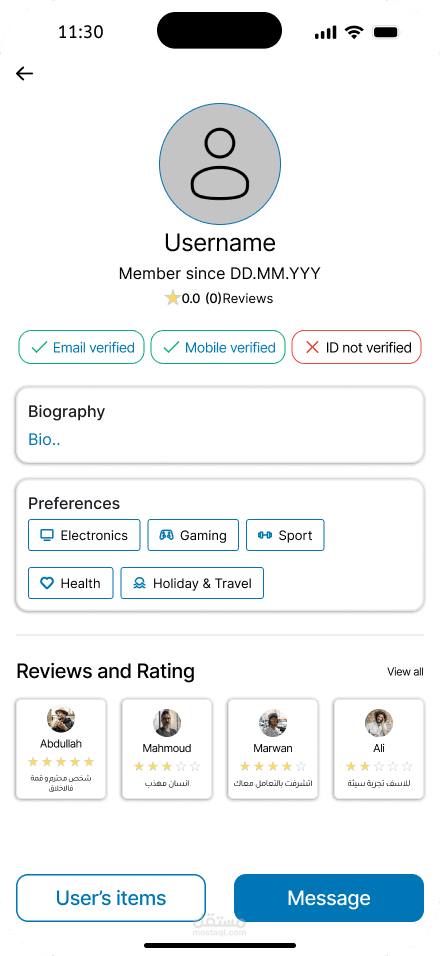Tap the back arrow icon

pyautogui.click(x=24, y=74)
